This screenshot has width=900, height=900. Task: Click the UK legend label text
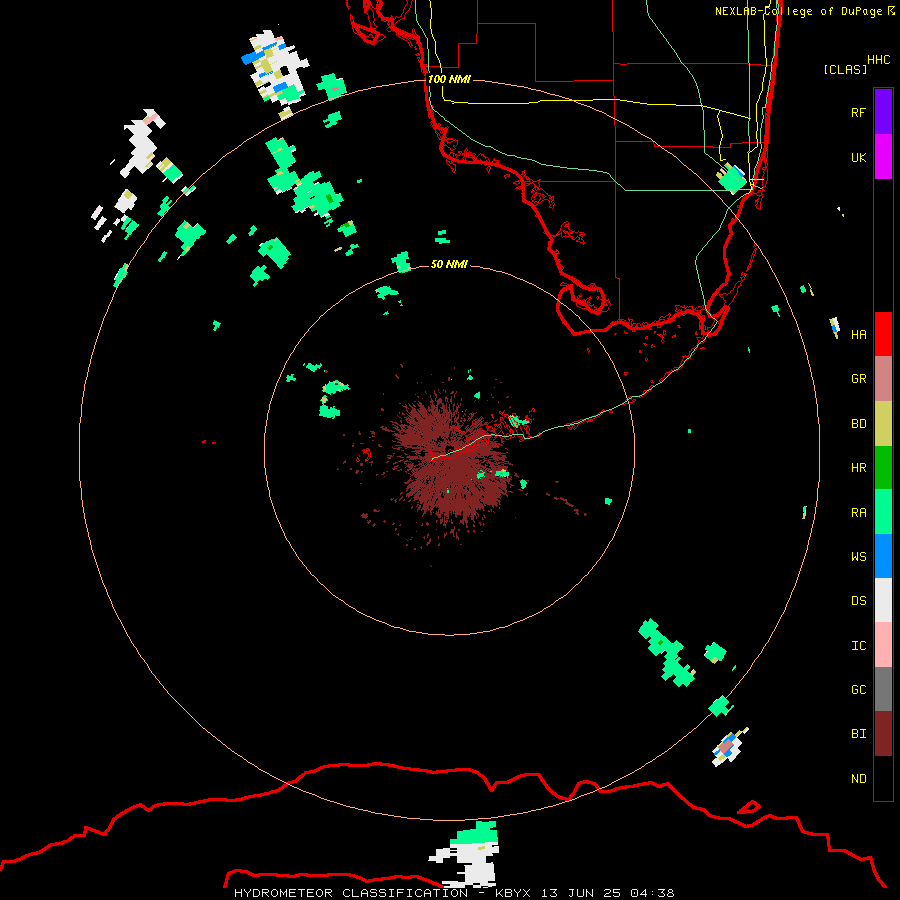tap(858, 157)
